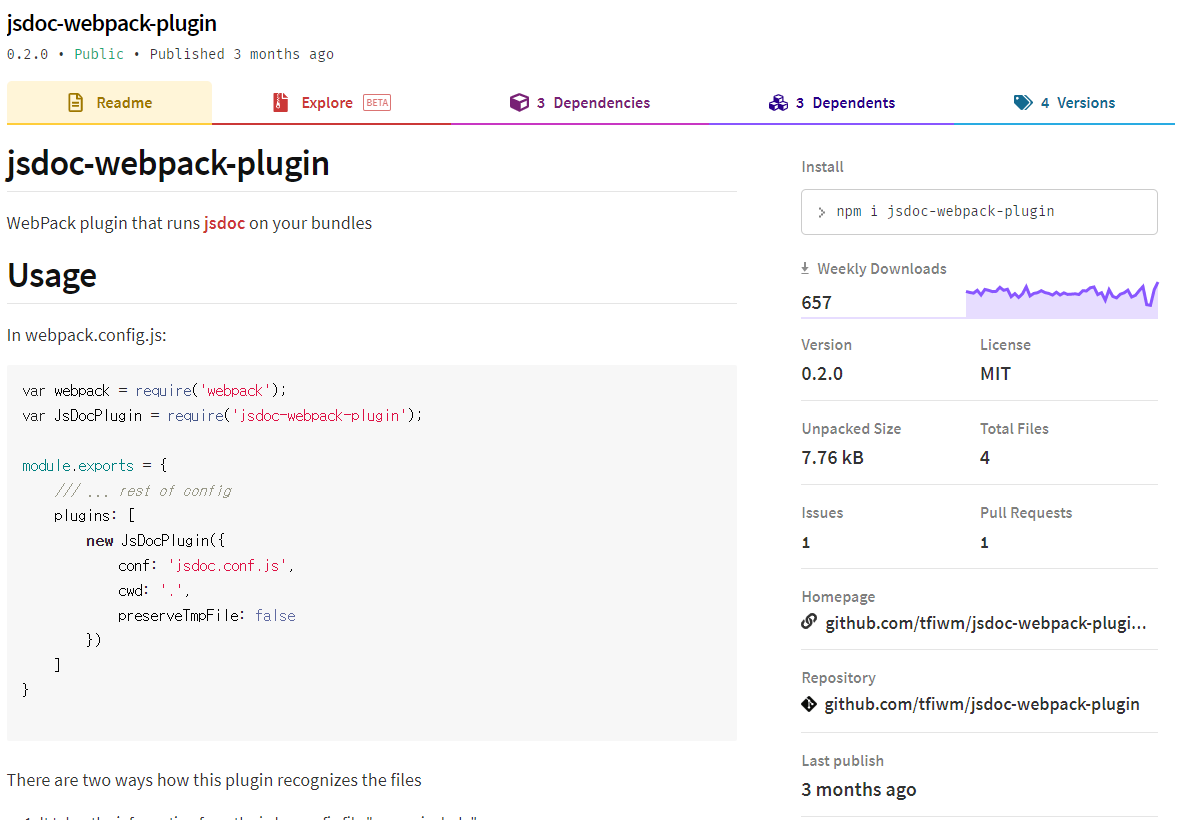Click the module.exports code line
The height and width of the screenshot is (820, 1197).
[x=95, y=466]
